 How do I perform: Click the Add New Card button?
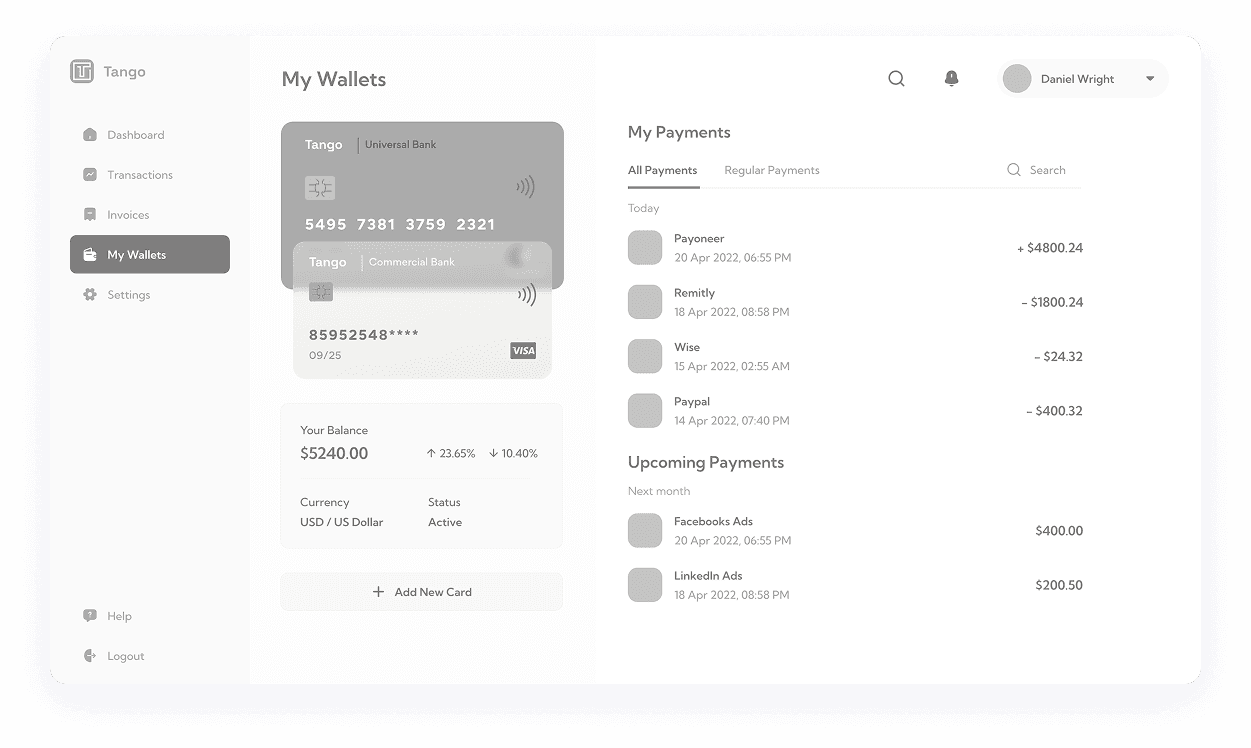(422, 591)
